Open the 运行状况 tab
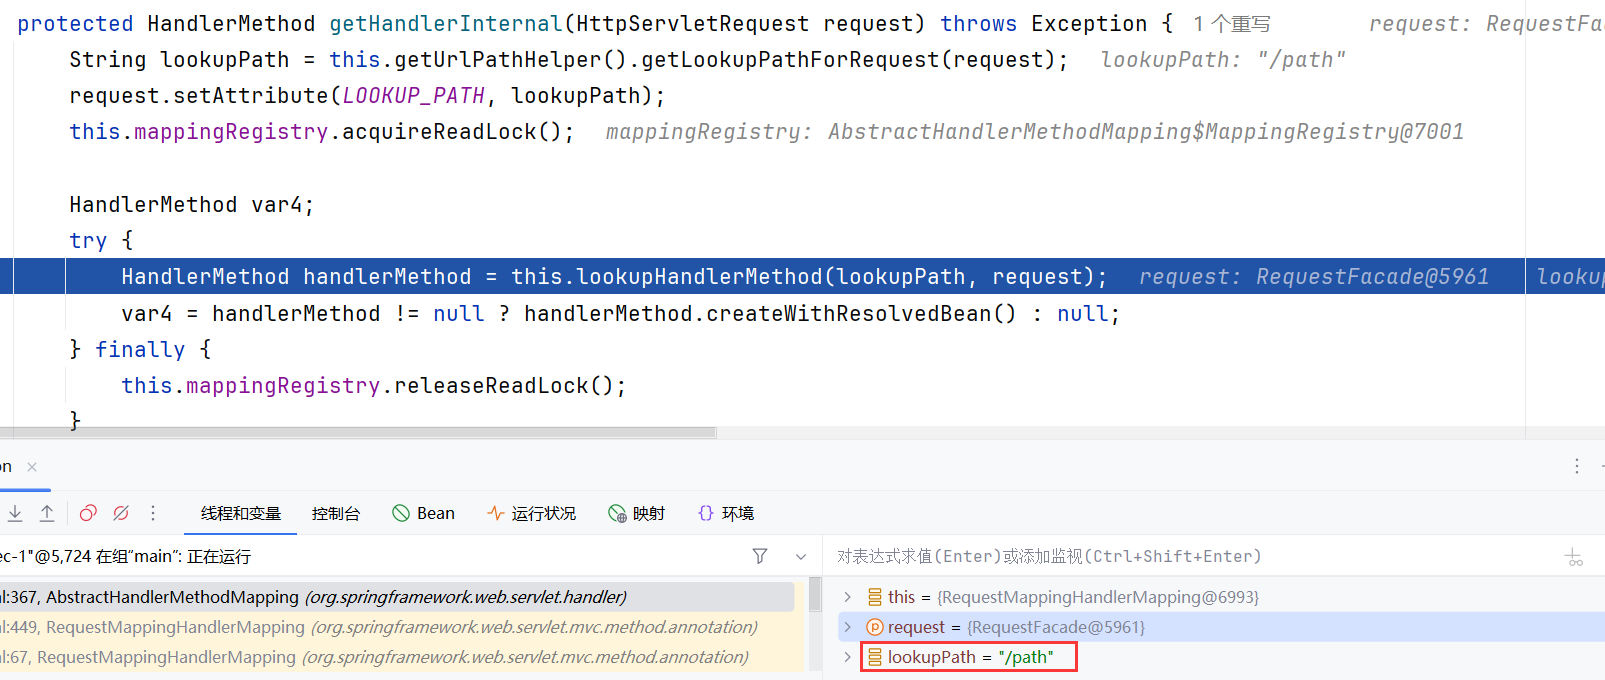The width and height of the screenshot is (1605, 680). point(532,513)
